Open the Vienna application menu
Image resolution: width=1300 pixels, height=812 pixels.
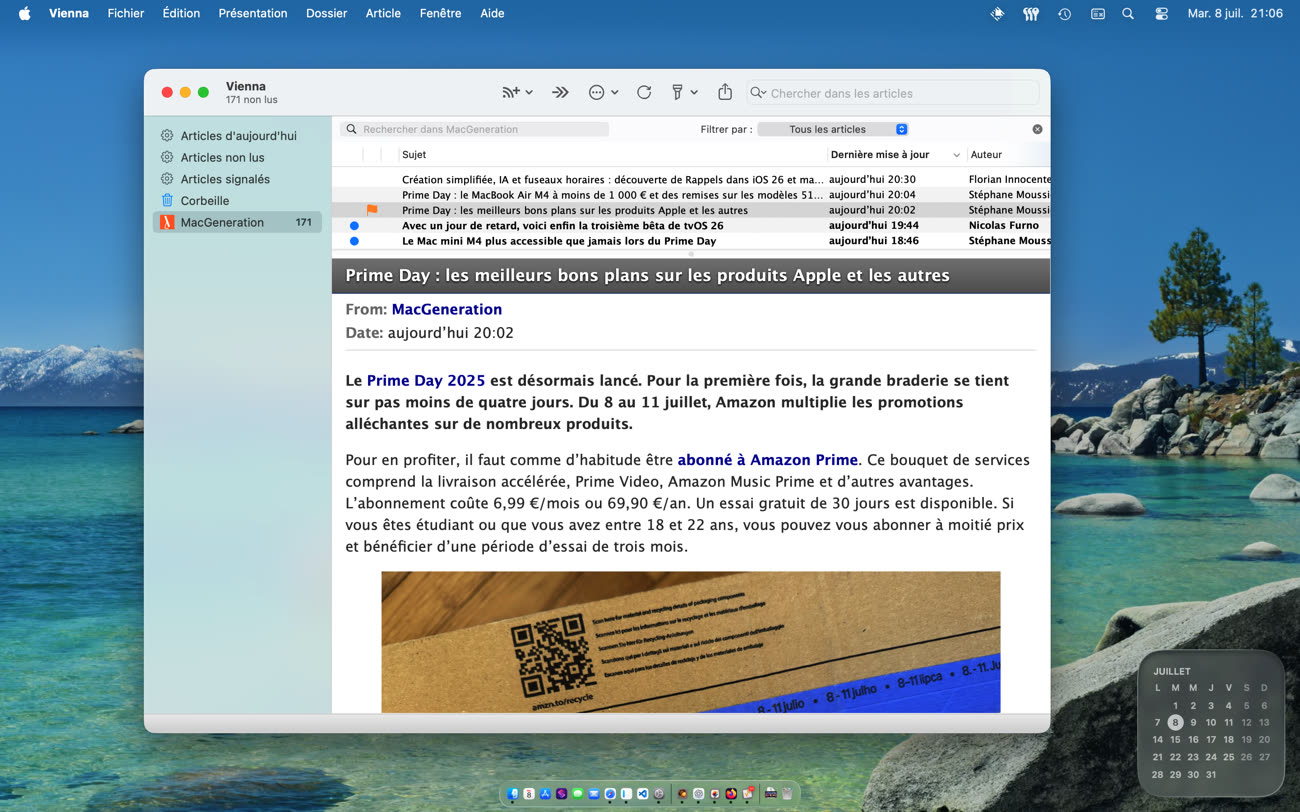(x=69, y=13)
